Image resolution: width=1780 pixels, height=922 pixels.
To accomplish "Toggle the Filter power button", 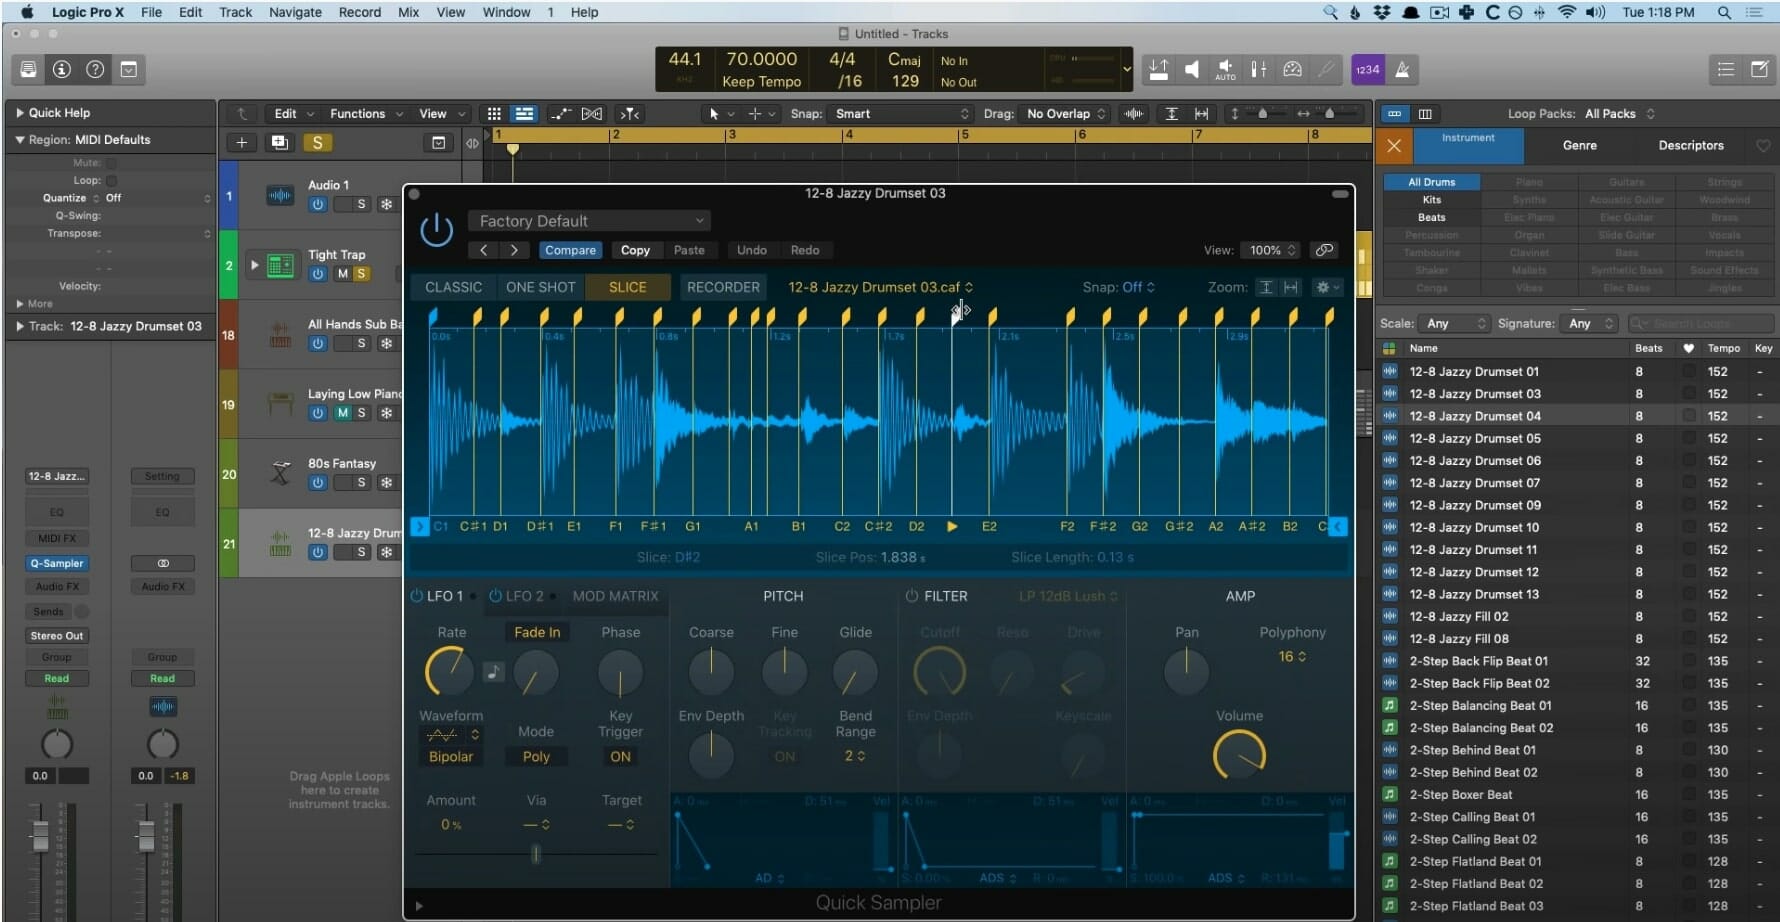I will 912,596.
